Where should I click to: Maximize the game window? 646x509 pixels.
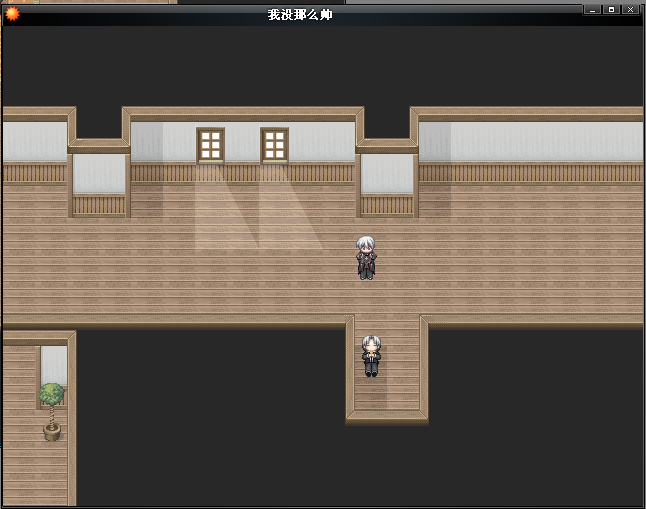pyautogui.click(x=611, y=9)
